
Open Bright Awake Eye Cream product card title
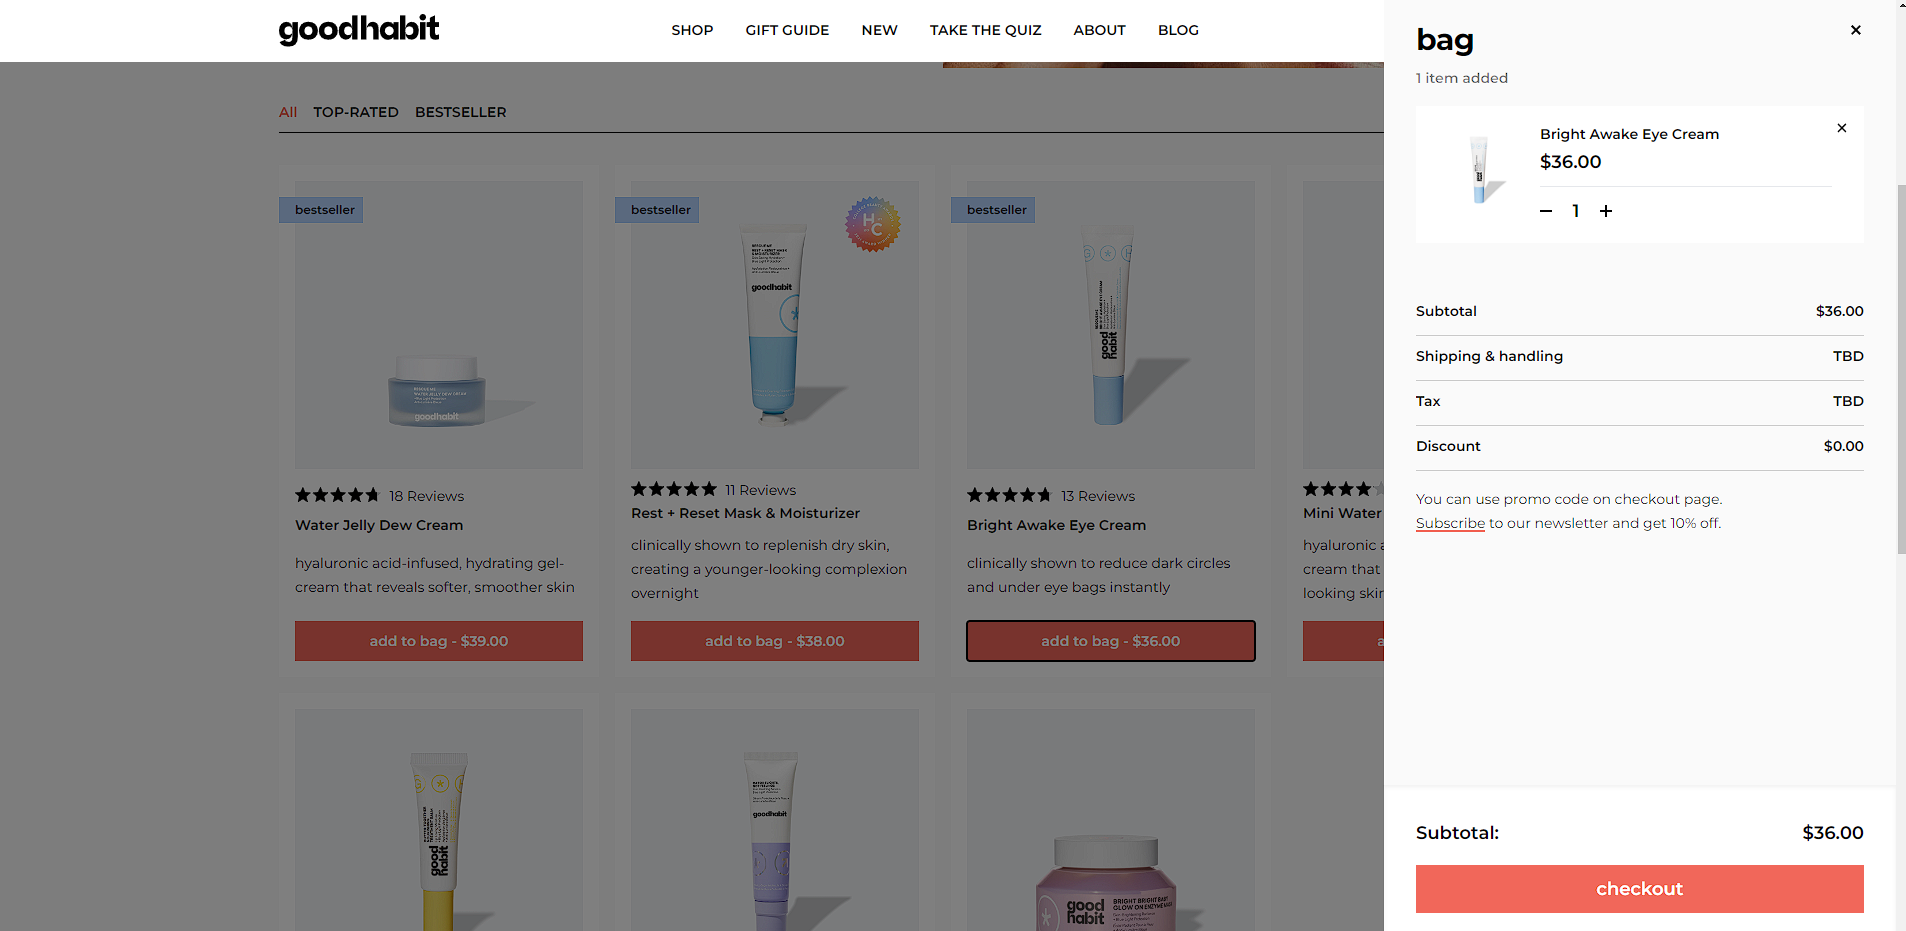click(x=1056, y=525)
